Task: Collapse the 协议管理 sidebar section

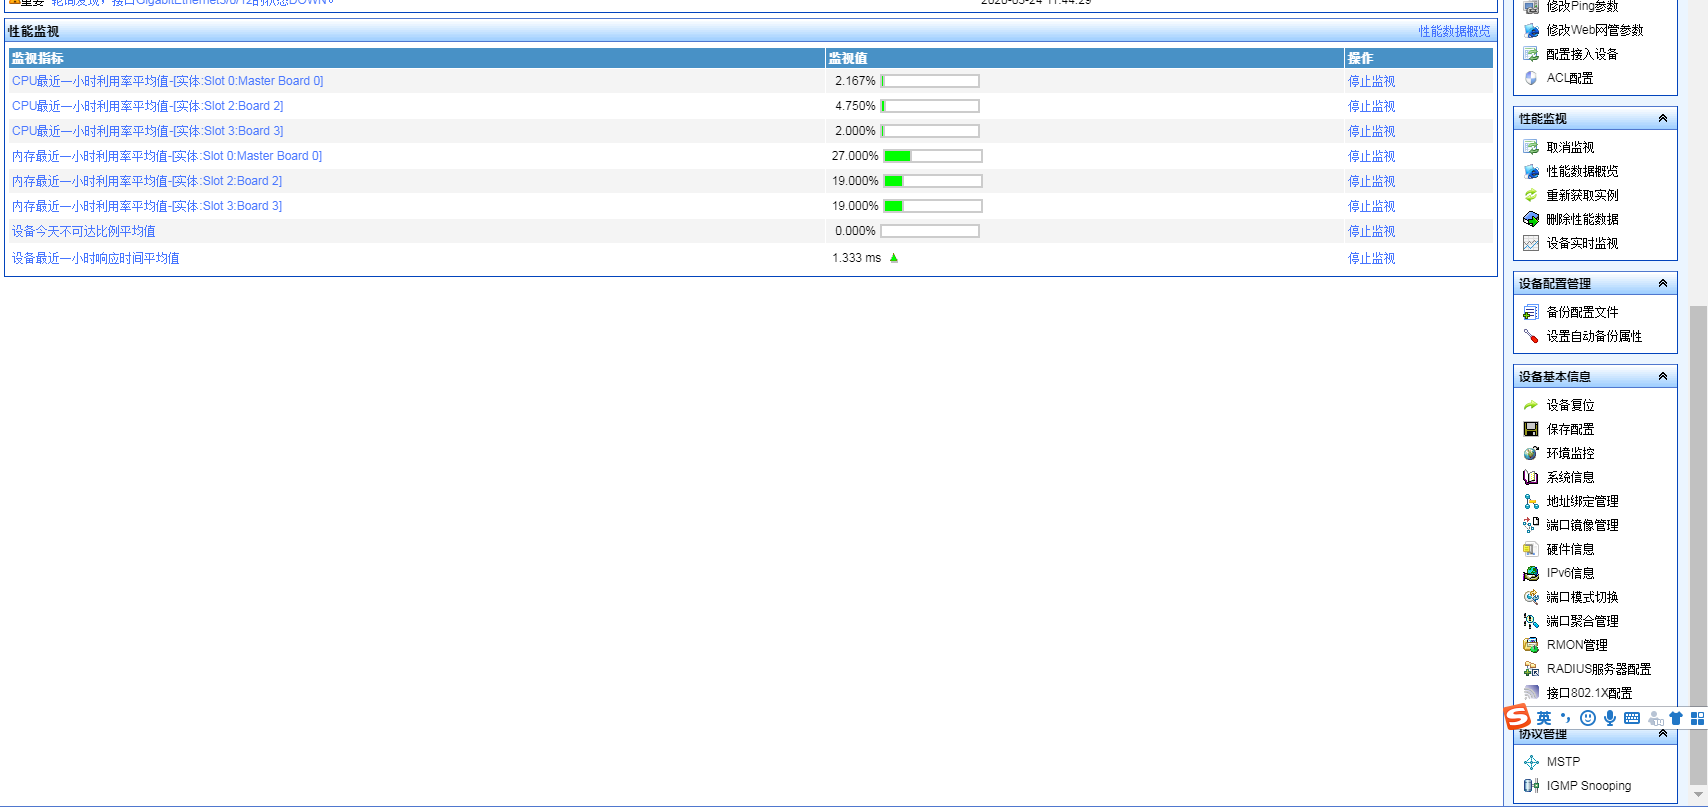Action: click(1663, 734)
